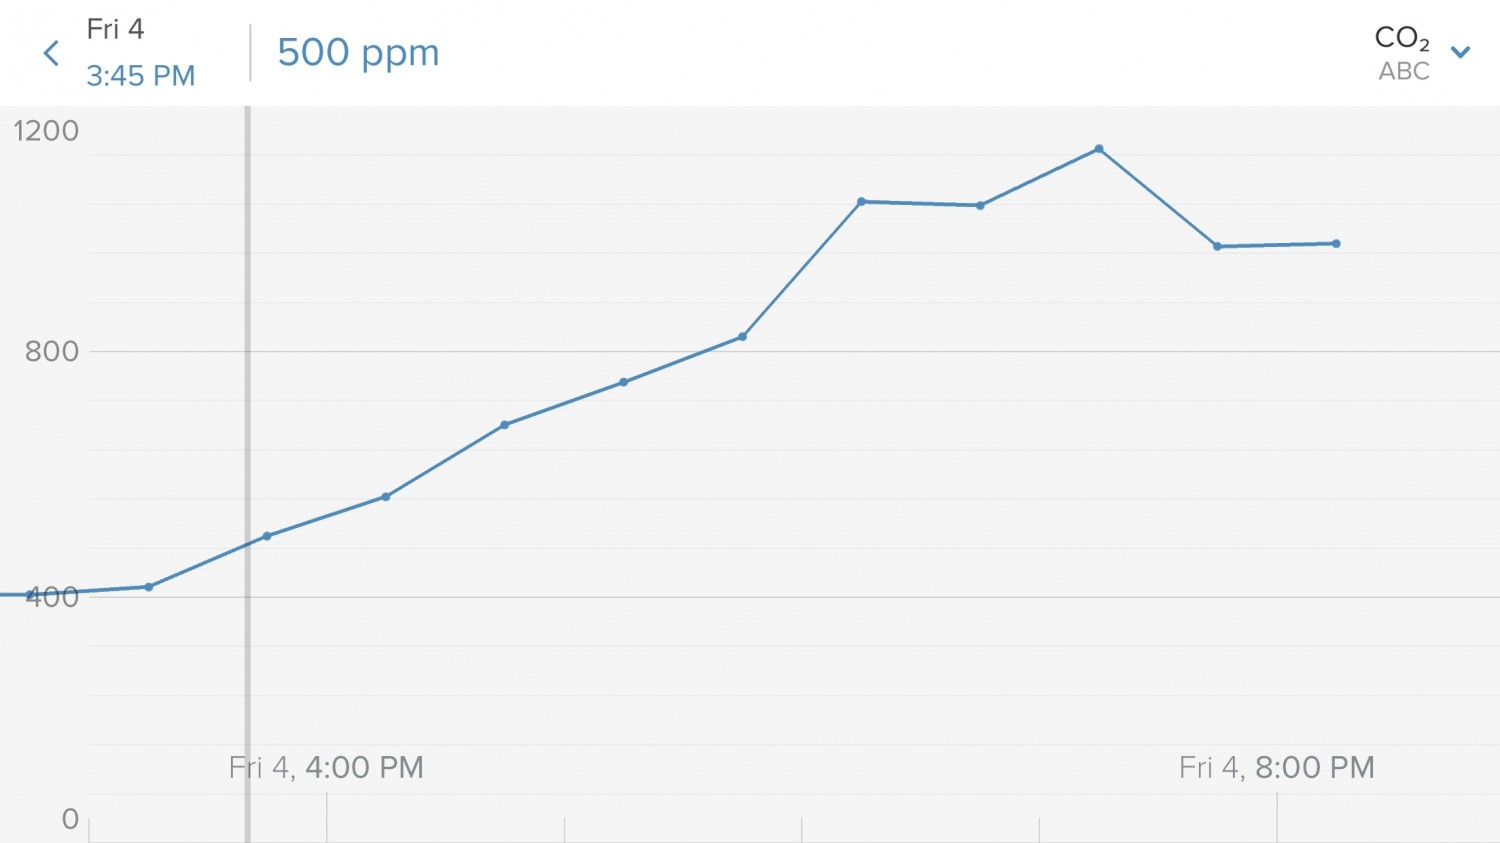The image size is (1500, 843).
Task: Click the 800 y-axis label
Action: coord(52,351)
